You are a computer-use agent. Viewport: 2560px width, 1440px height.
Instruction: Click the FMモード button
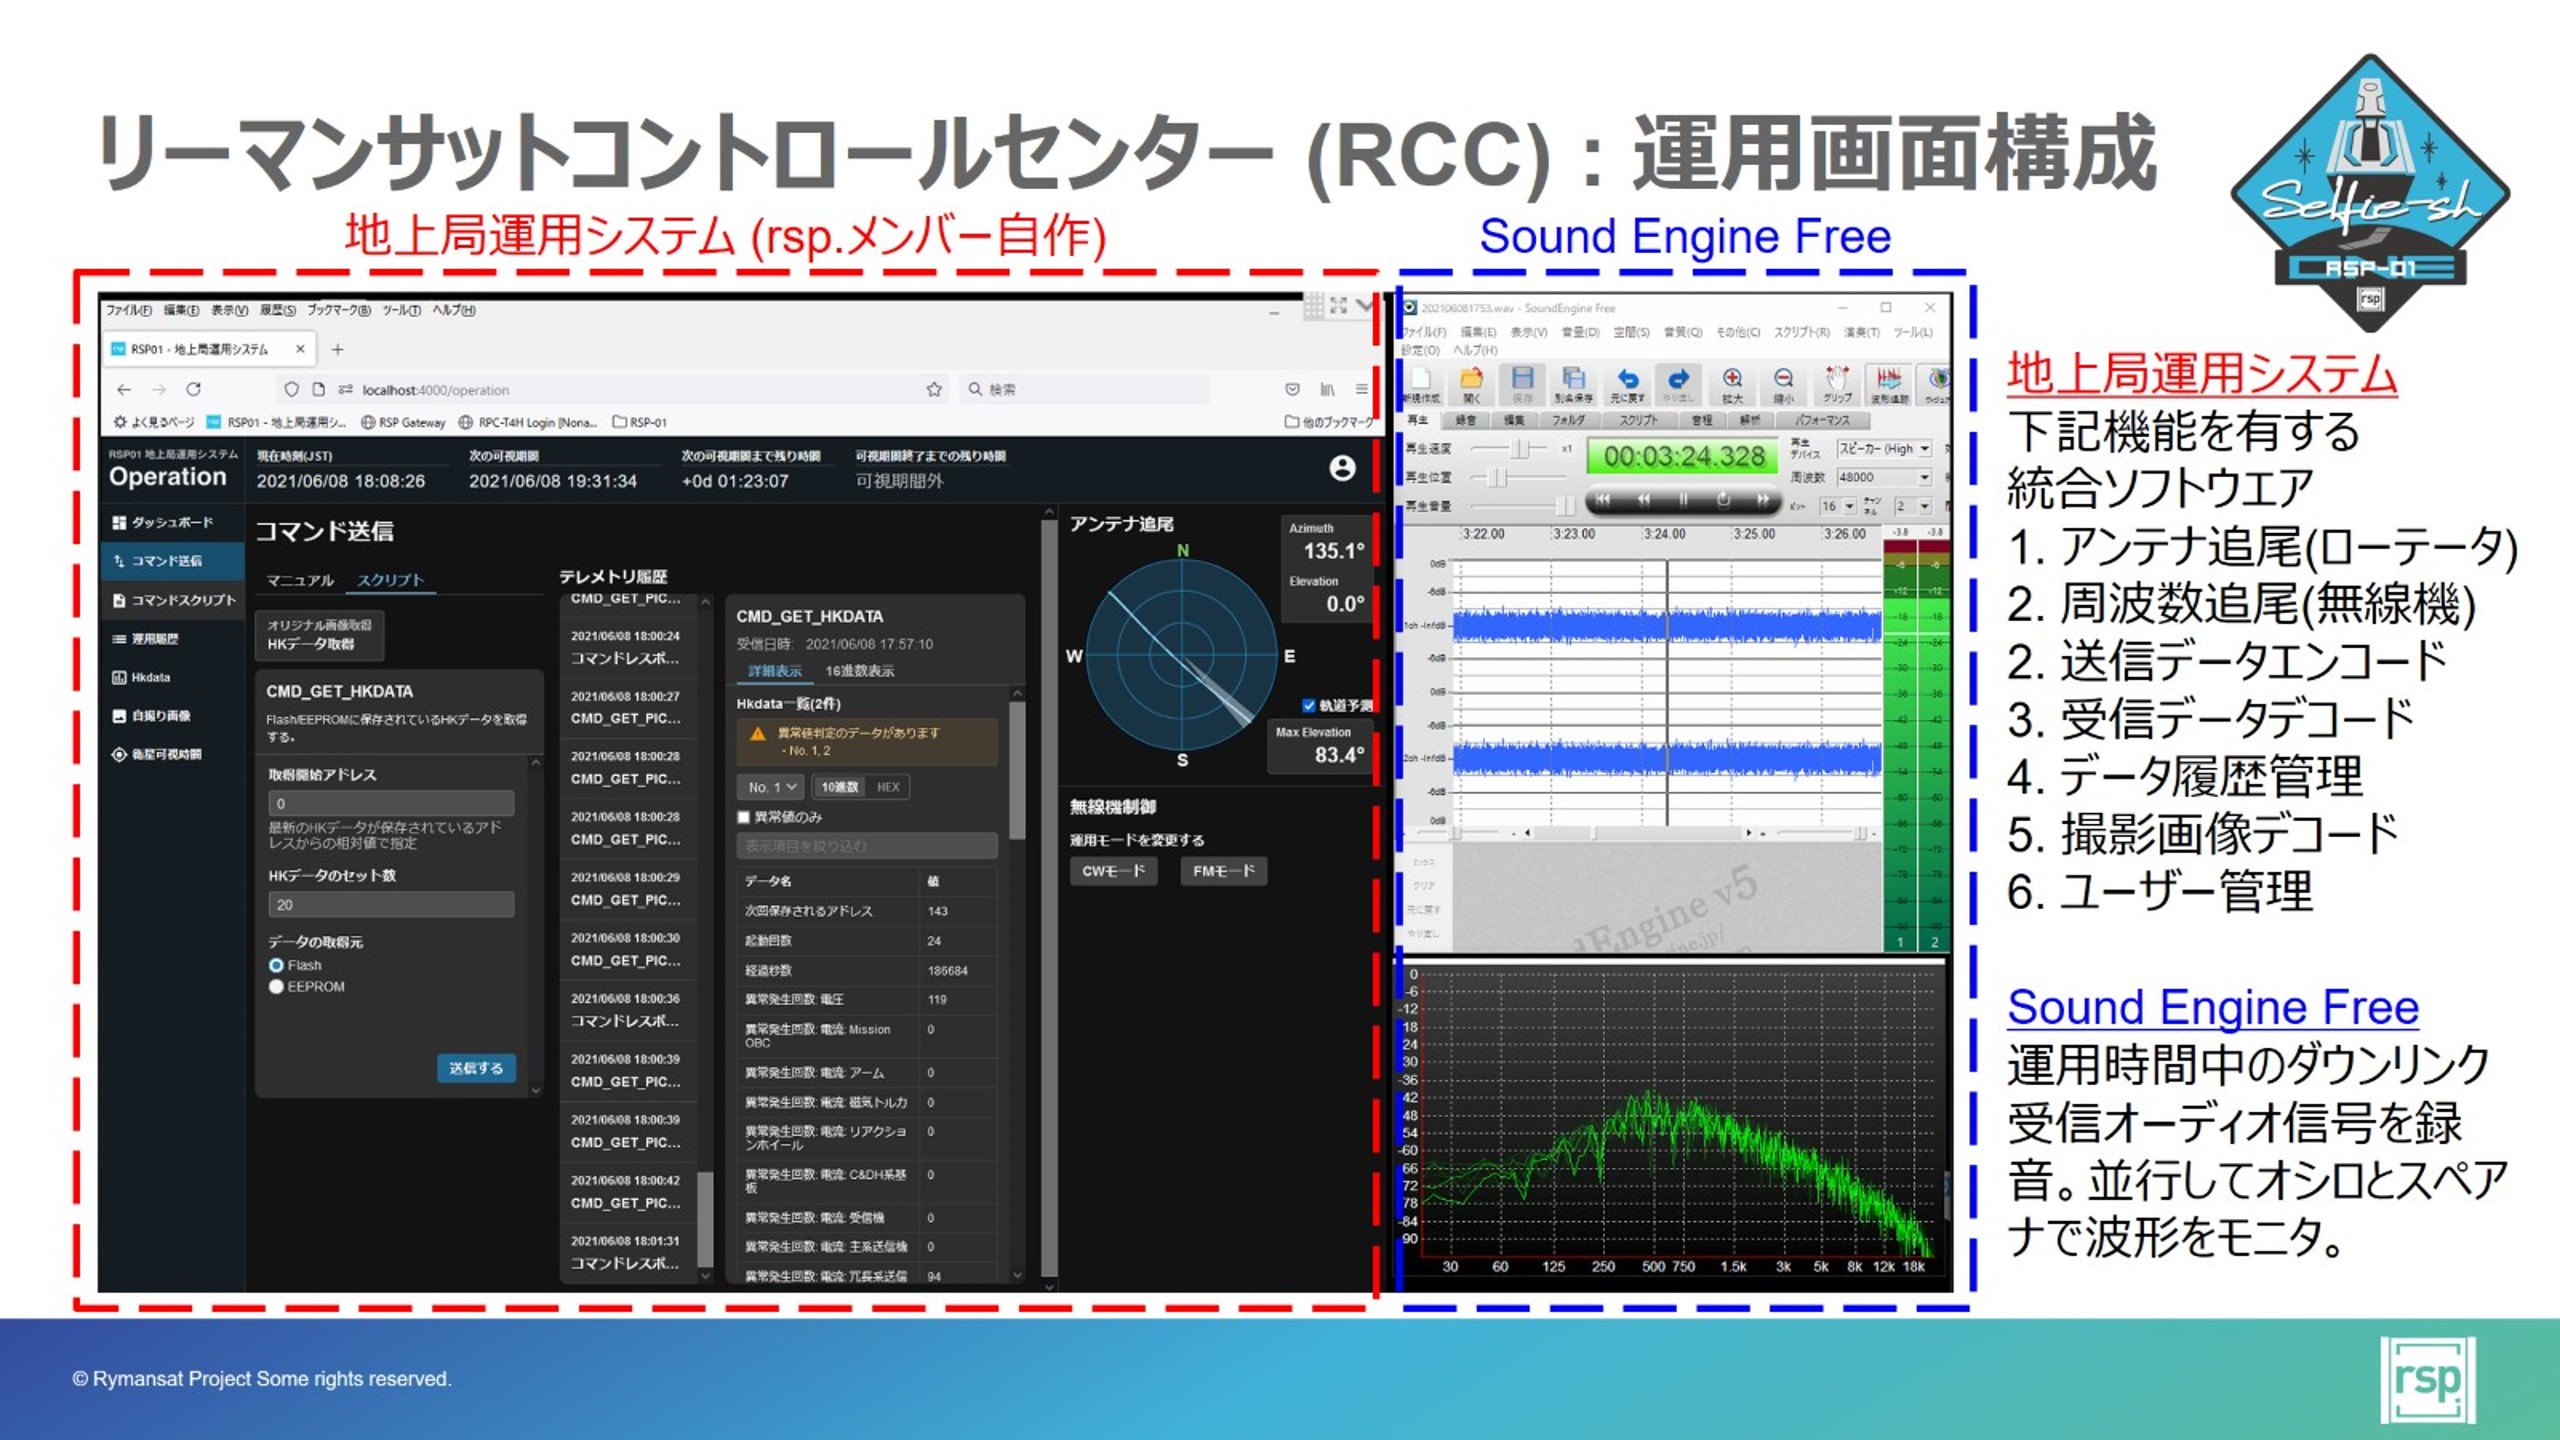point(1223,871)
